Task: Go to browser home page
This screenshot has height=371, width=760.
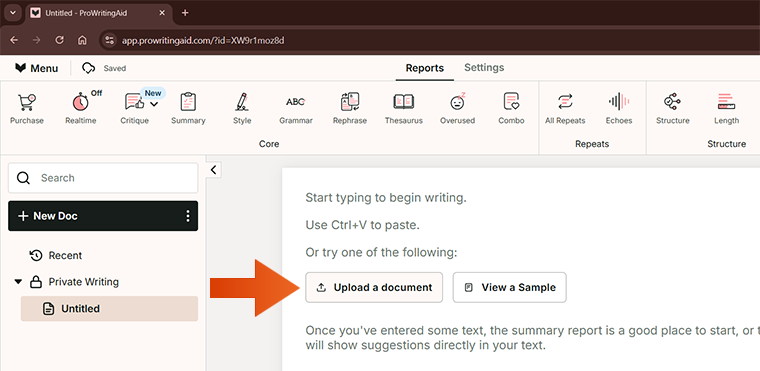Action: pyautogui.click(x=82, y=40)
